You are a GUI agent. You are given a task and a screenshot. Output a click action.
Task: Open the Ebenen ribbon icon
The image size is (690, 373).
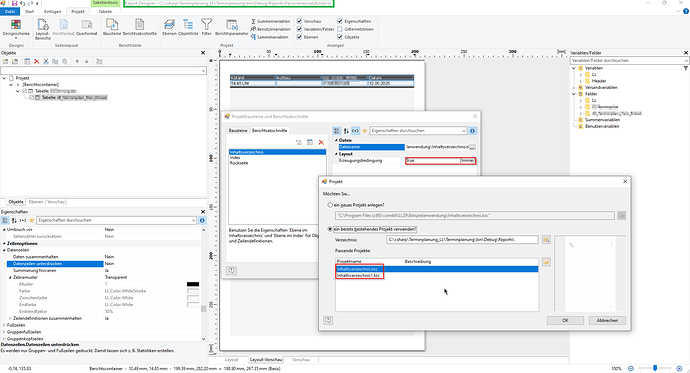[169, 27]
